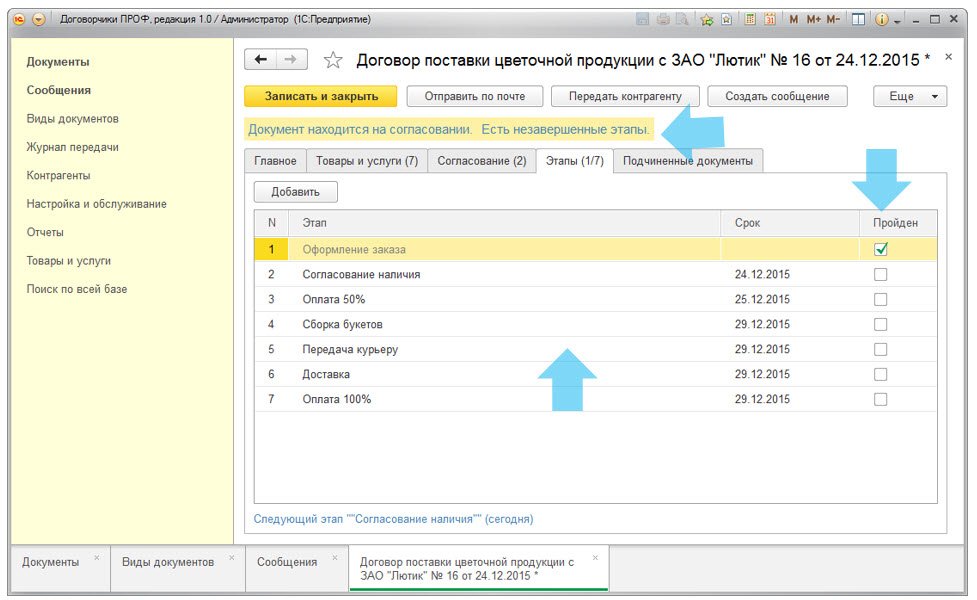
Task: Click the Следующий этап link
Action: [x=393, y=519]
